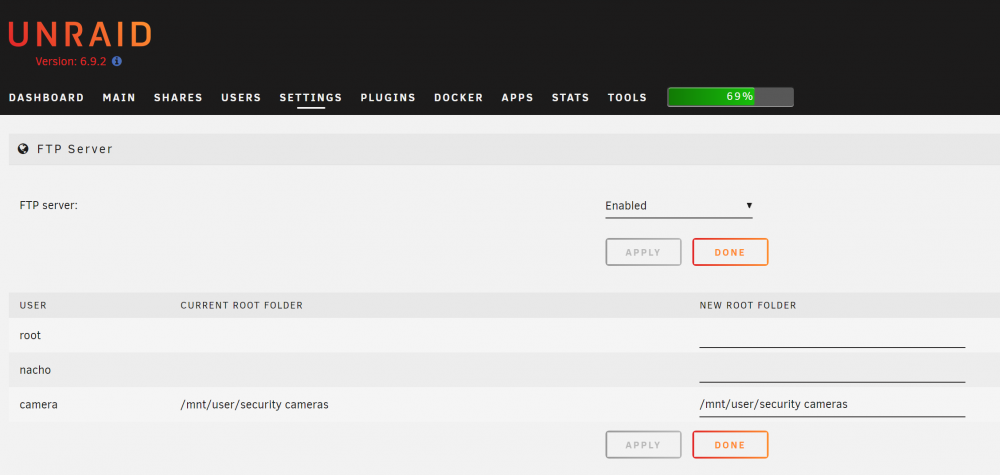The width and height of the screenshot is (1000, 475).
Task: Click Done below FTP server dropdown
Action: (x=730, y=252)
